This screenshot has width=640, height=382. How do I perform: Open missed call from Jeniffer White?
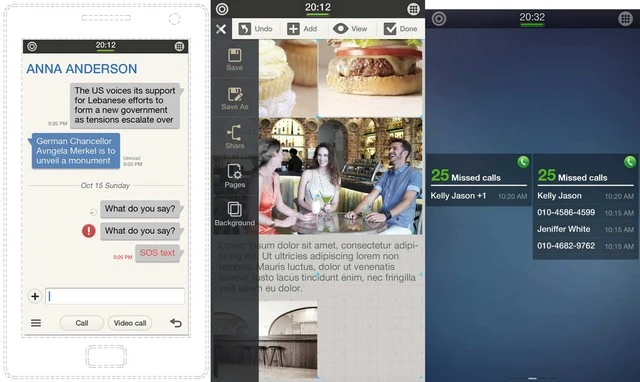point(585,229)
